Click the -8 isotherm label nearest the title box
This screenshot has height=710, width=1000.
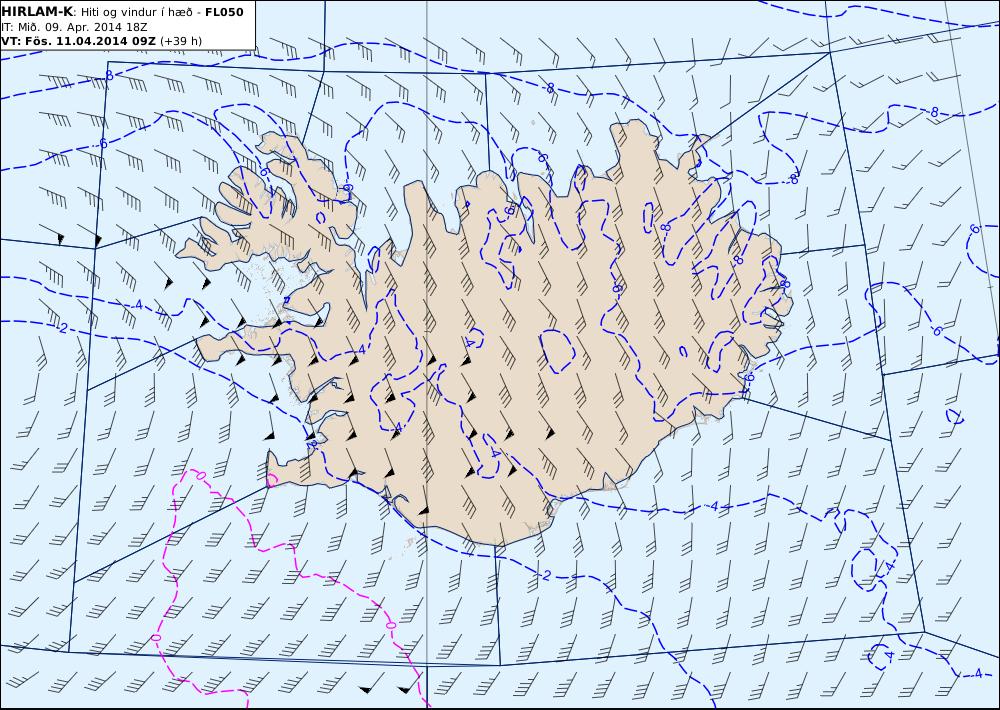[x=108, y=76]
